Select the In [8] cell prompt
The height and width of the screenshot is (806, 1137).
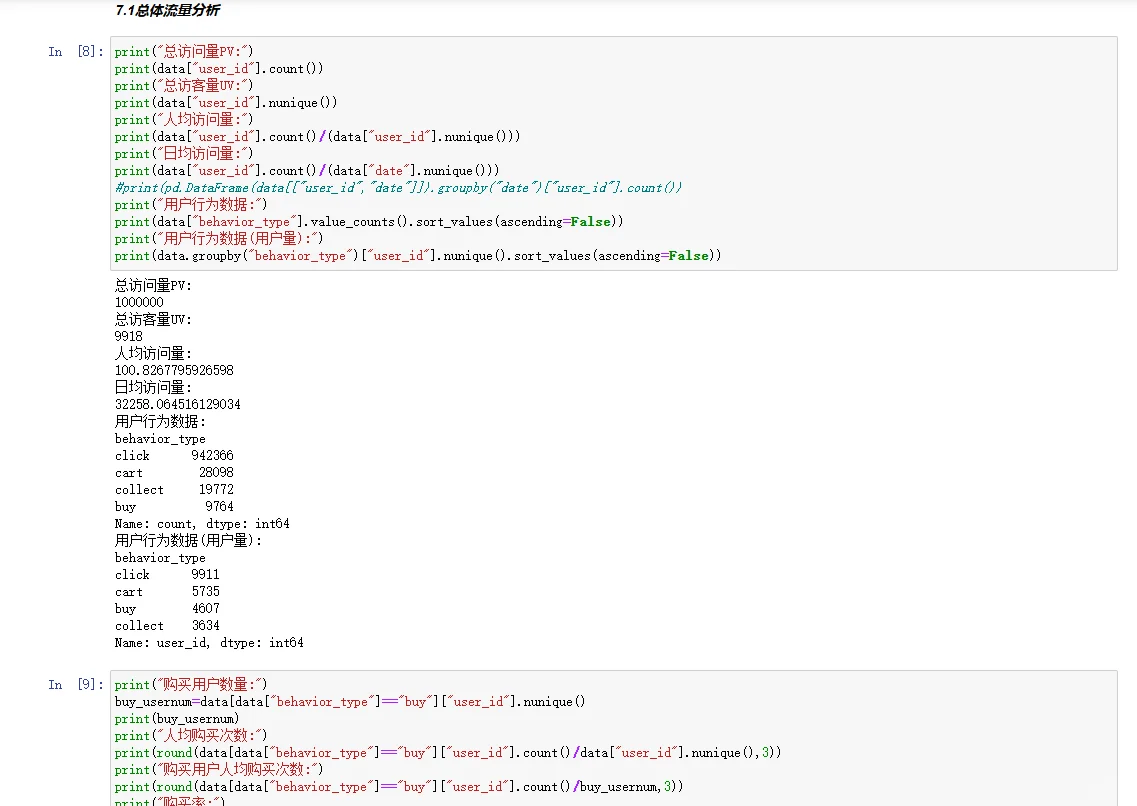[x=76, y=51]
